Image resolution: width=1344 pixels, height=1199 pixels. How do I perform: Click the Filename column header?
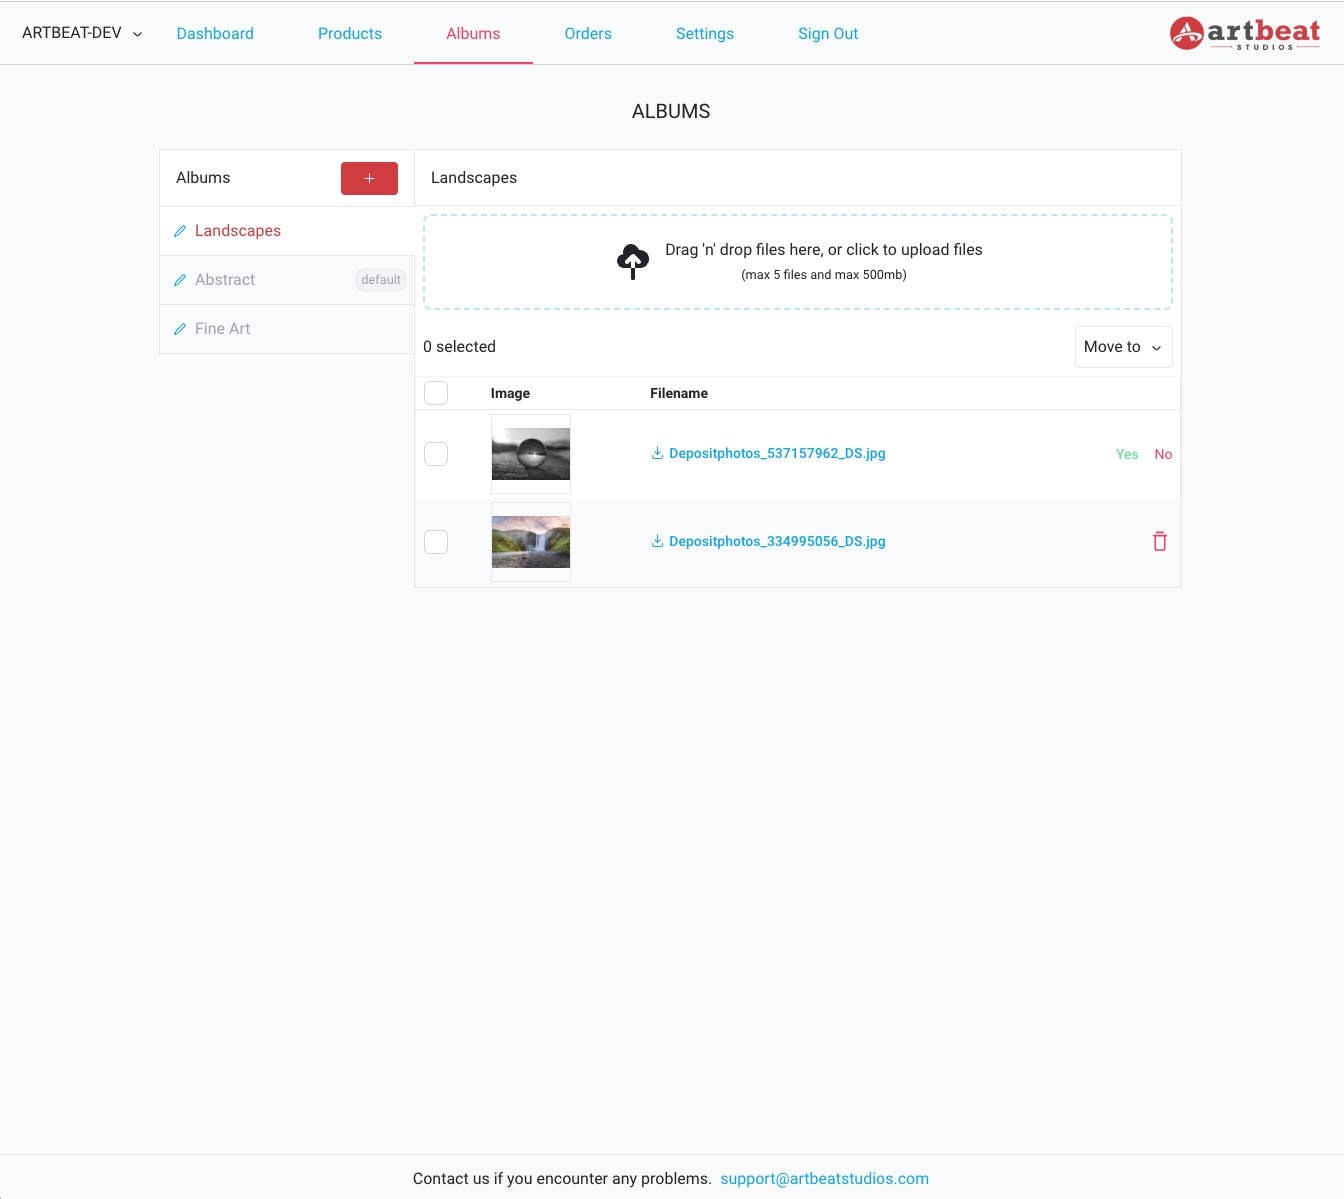pos(679,393)
